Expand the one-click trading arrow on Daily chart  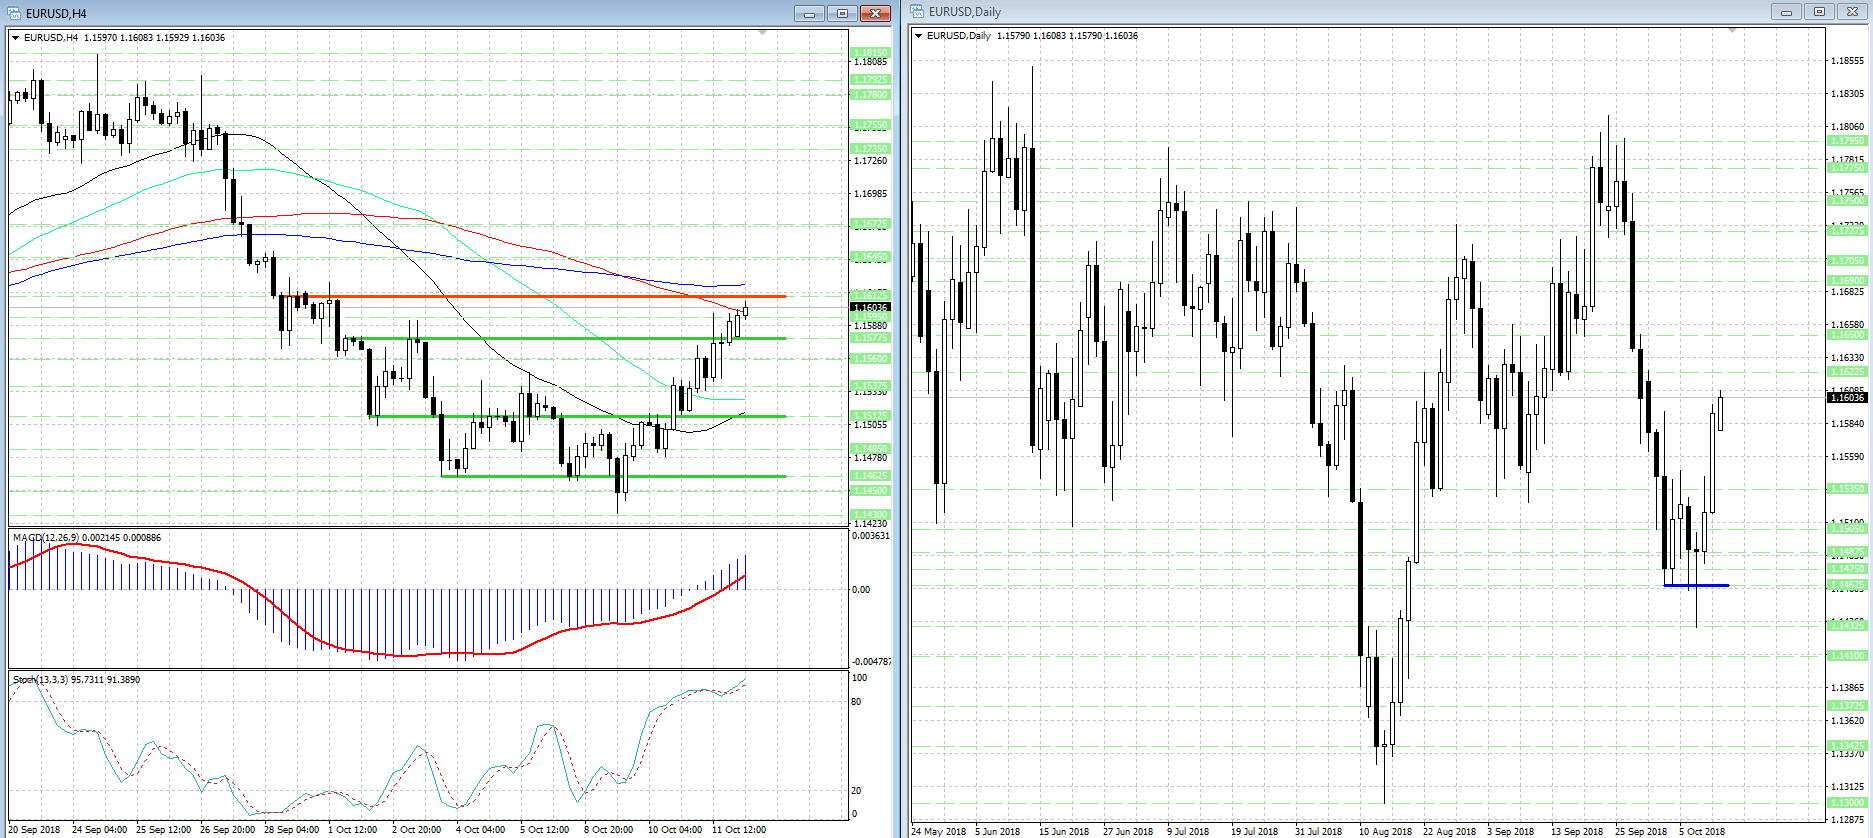pos(919,36)
